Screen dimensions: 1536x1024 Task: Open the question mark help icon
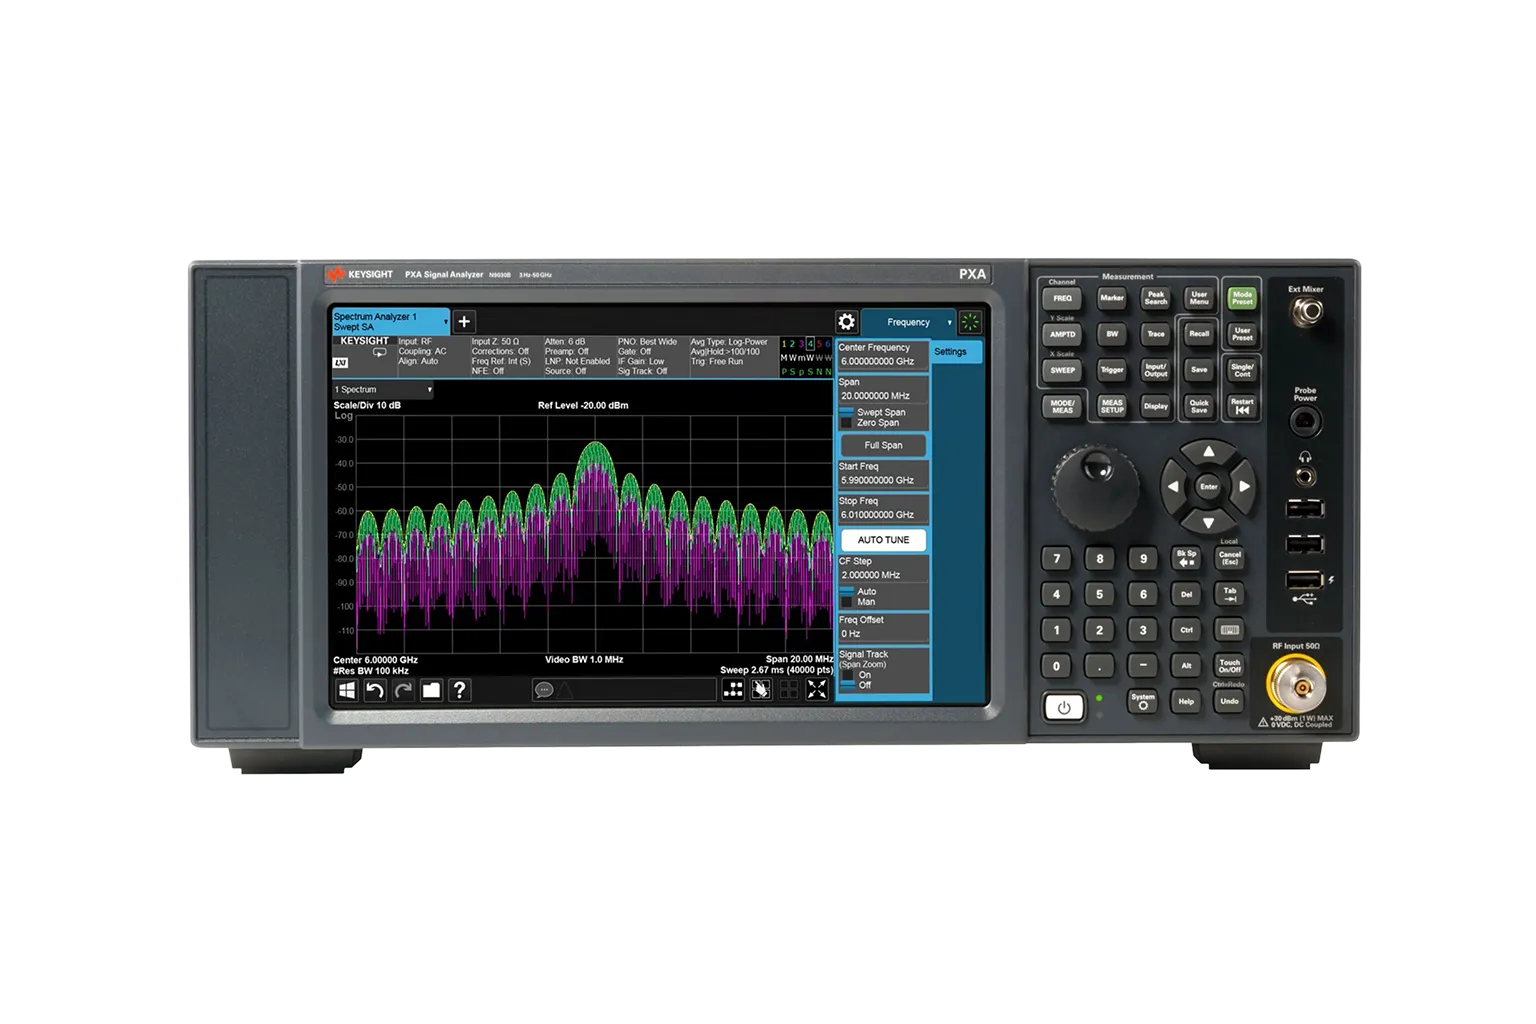tap(459, 690)
